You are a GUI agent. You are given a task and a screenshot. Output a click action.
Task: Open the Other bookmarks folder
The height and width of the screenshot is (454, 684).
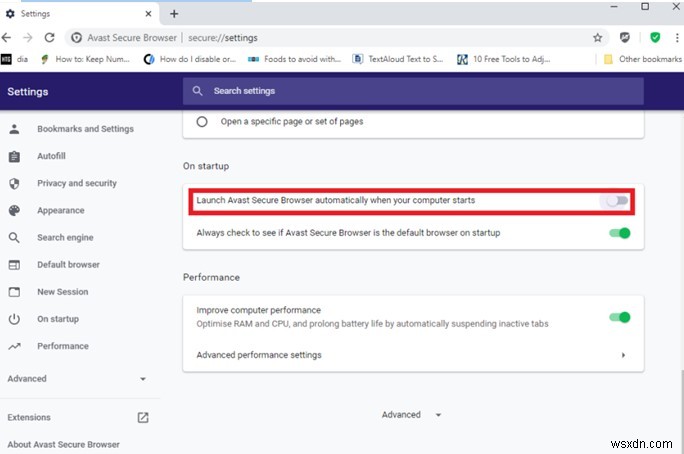click(643, 59)
